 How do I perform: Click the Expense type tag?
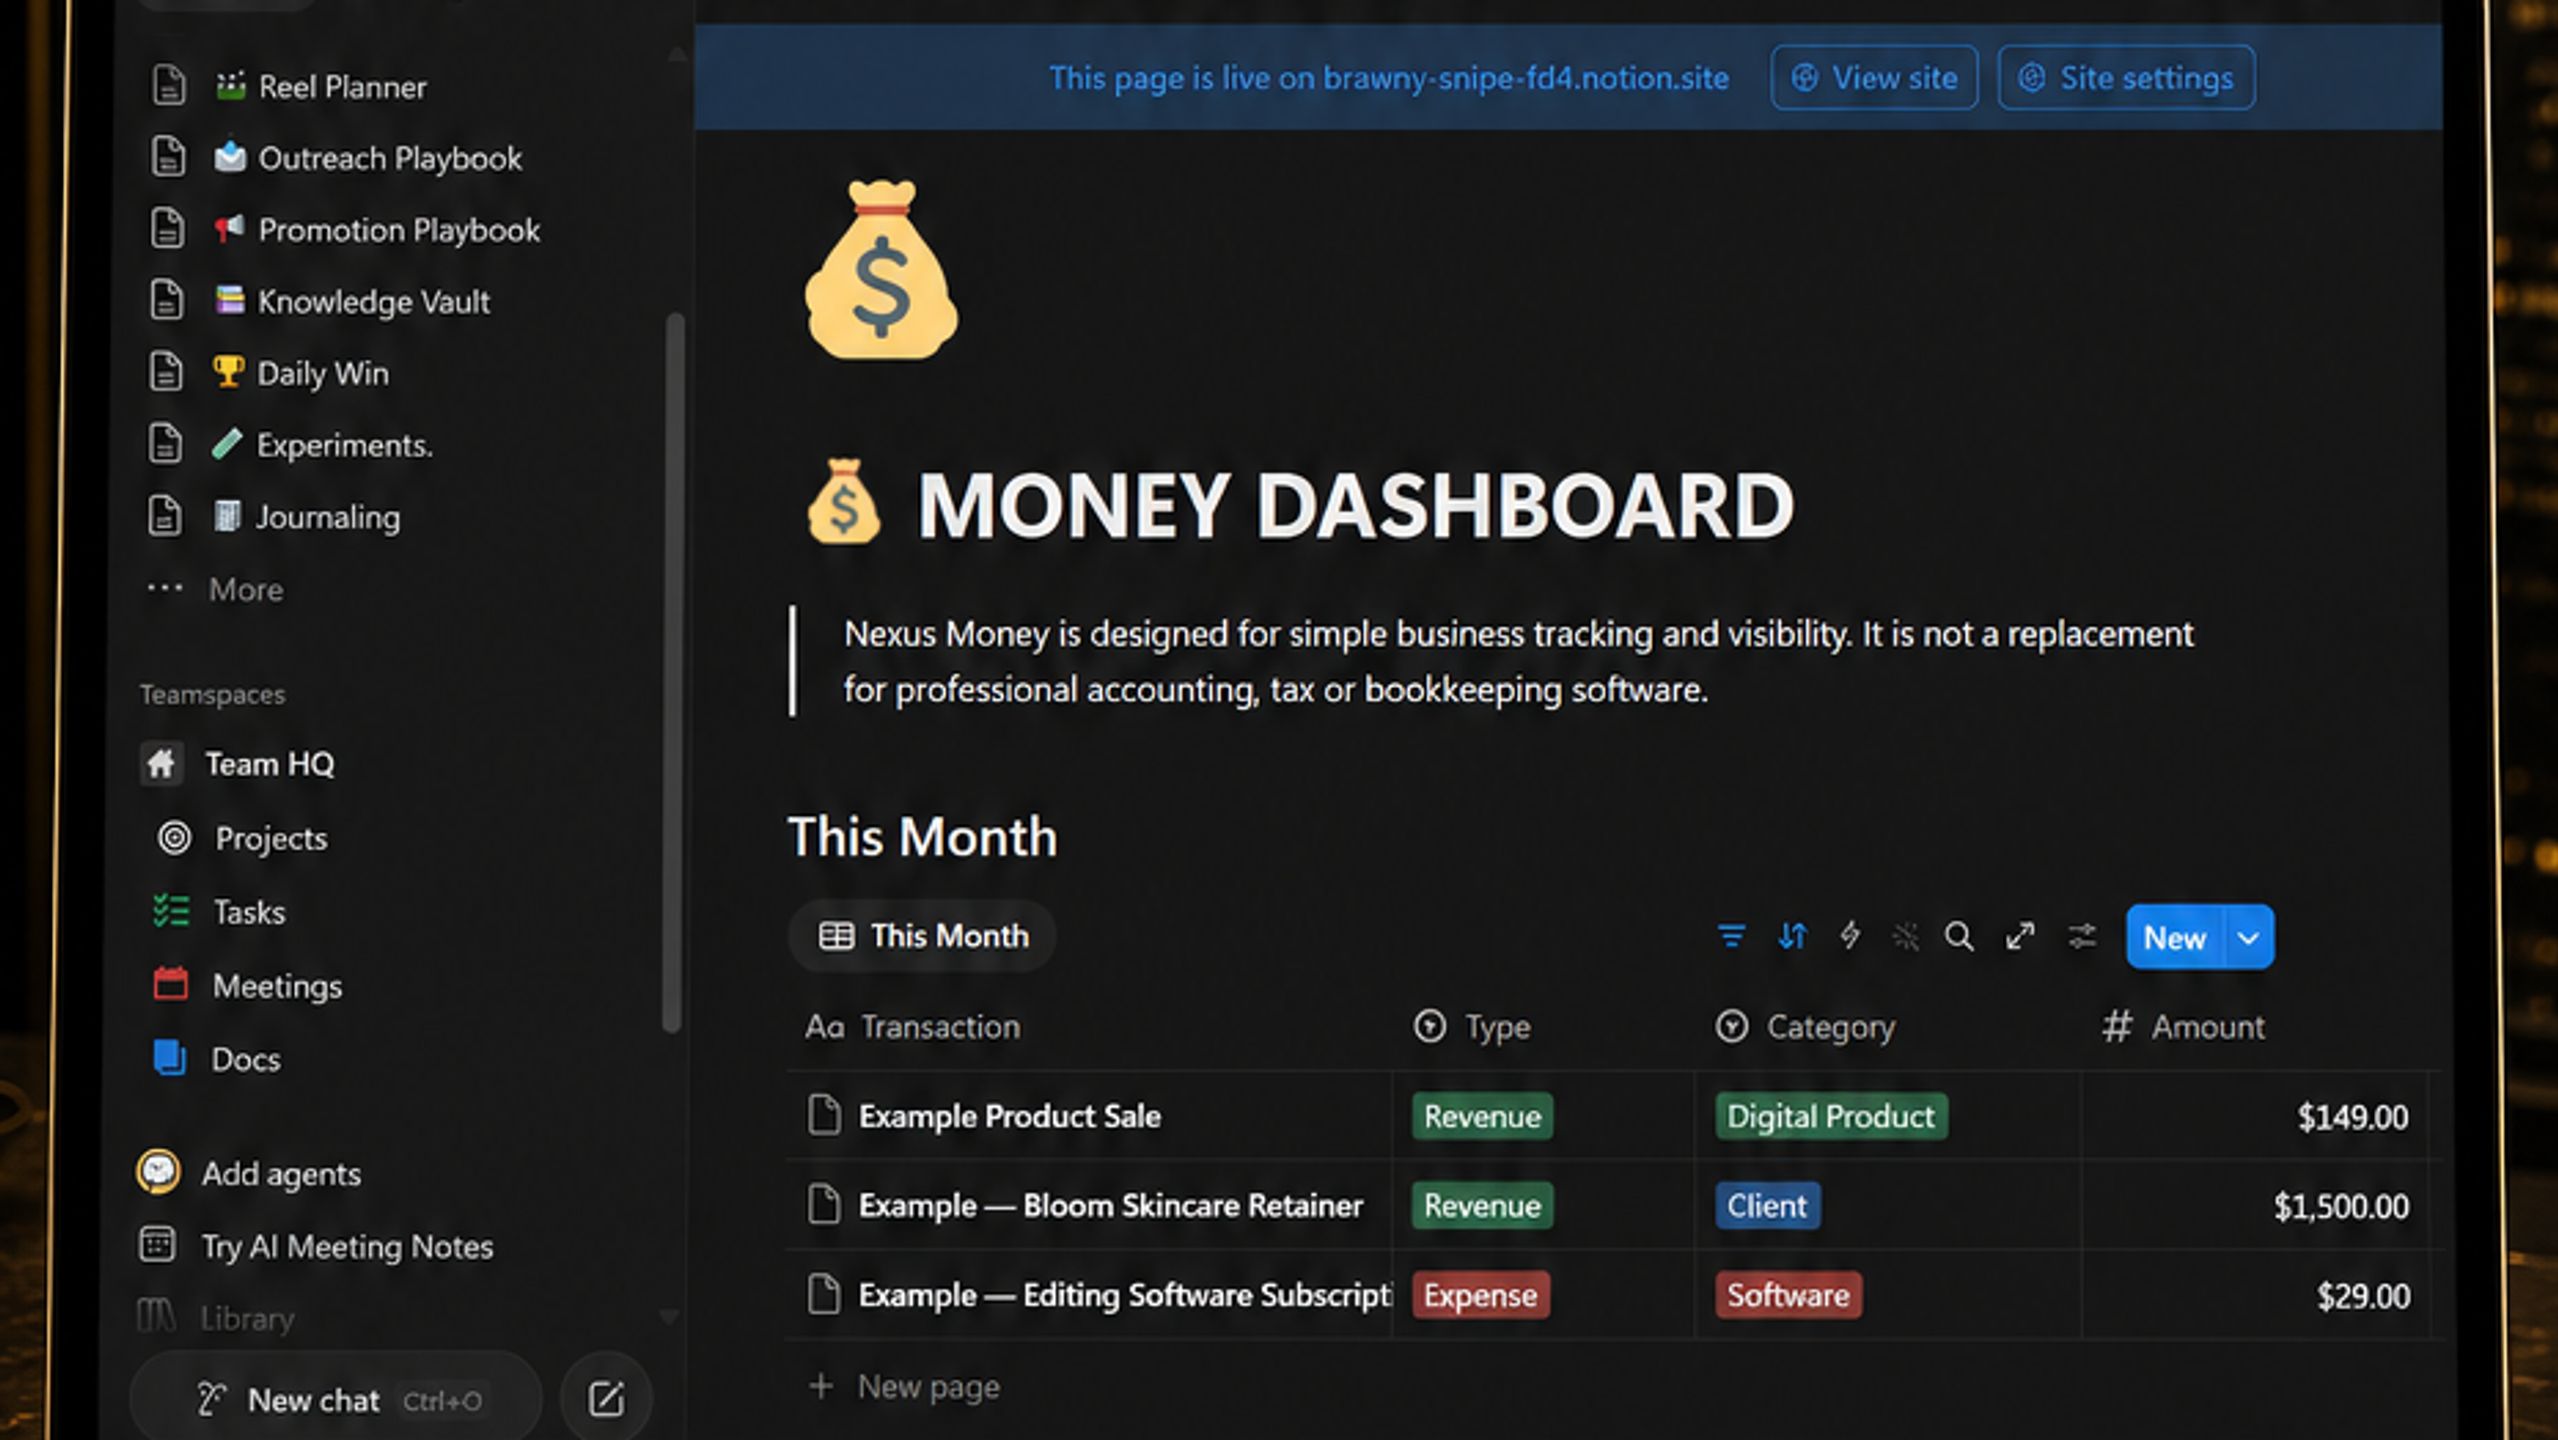[1480, 1295]
